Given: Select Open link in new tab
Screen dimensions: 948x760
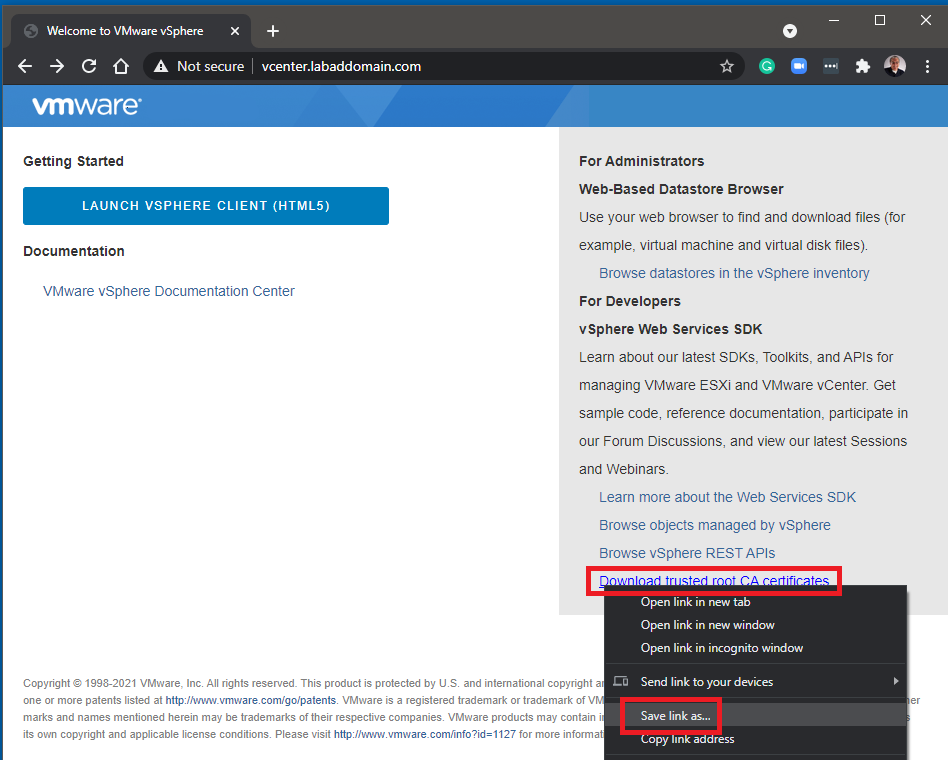Looking at the screenshot, I should pos(695,602).
